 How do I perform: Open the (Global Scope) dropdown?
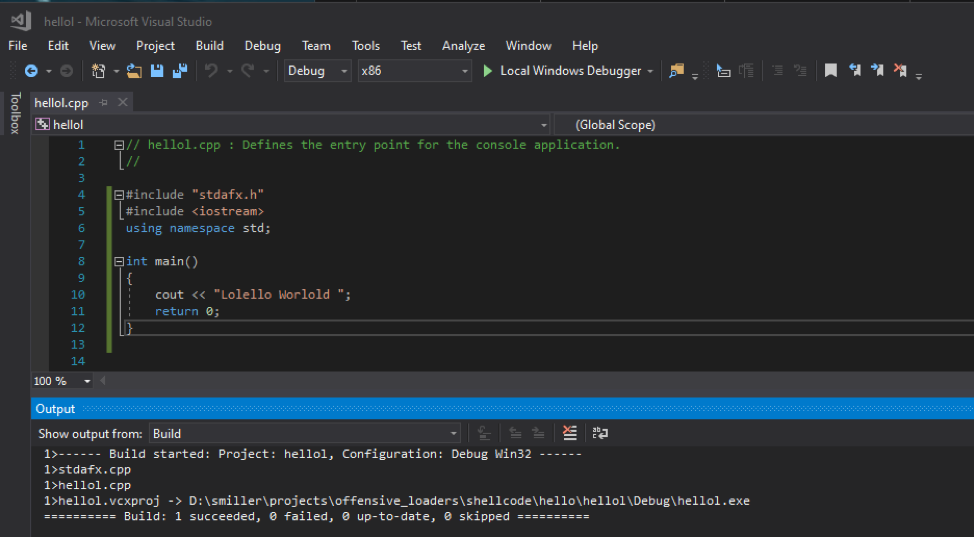[x=764, y=125]
